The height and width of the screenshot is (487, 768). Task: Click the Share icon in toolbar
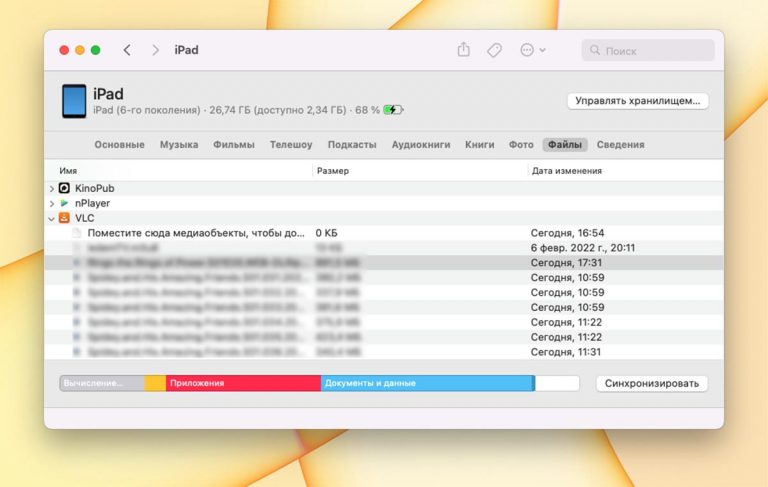pos(463,50)
